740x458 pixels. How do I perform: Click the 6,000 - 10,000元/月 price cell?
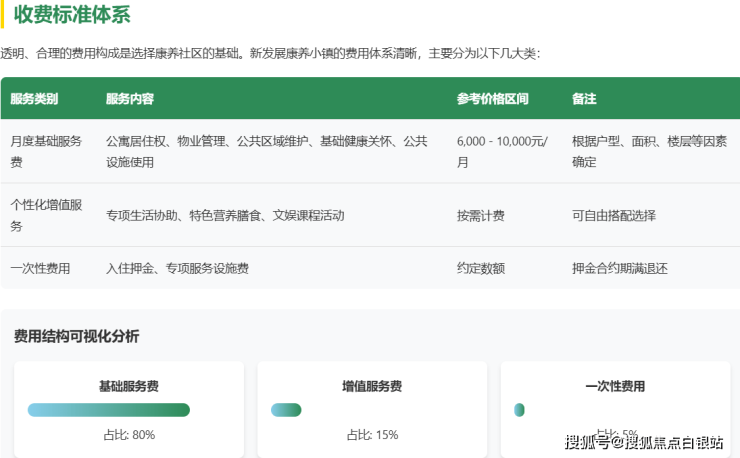pyautogui.click(x=501, y=151)
